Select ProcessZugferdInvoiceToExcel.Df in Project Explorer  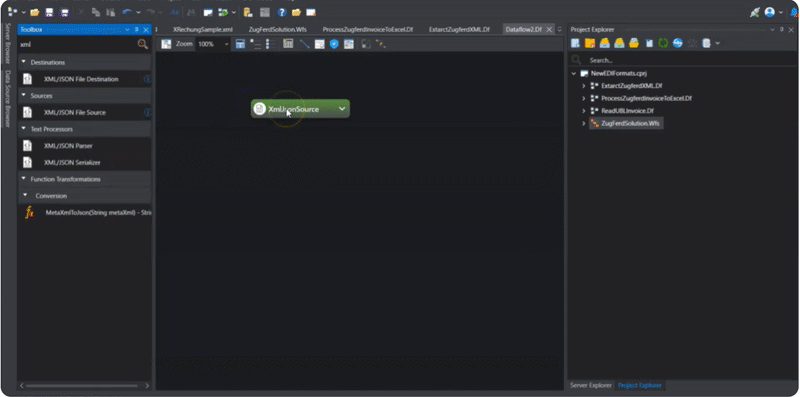coord(646,98)
